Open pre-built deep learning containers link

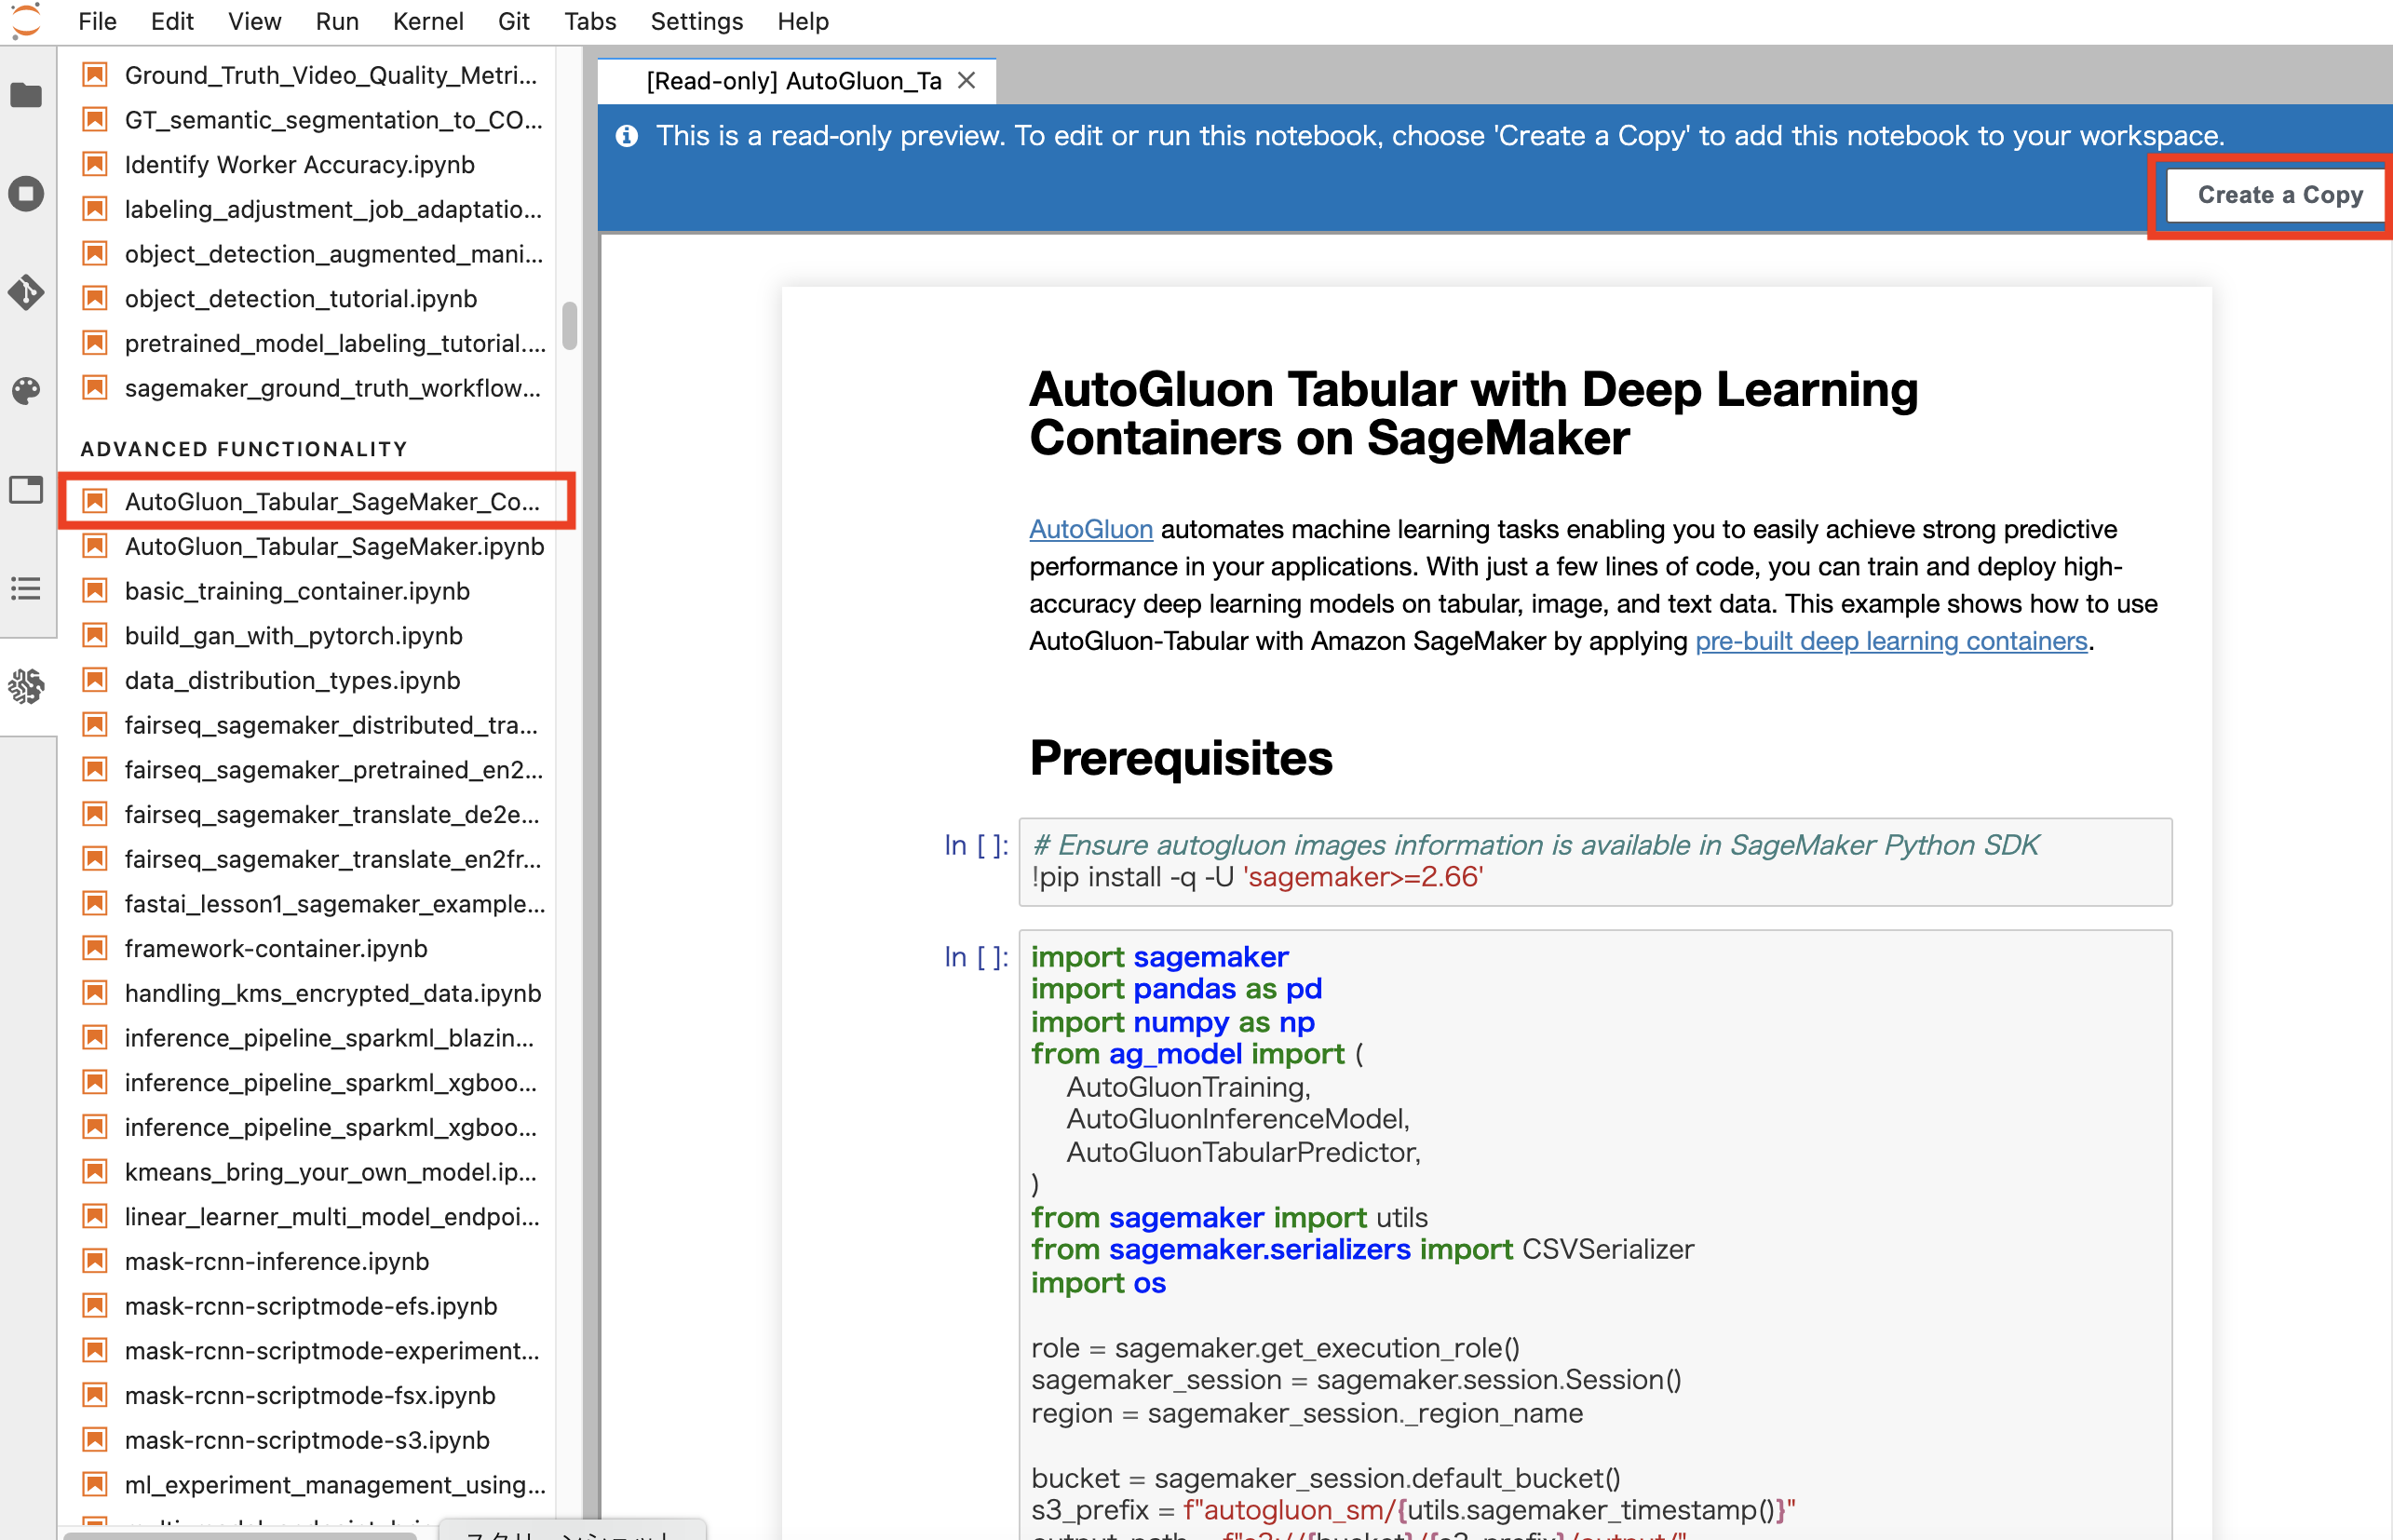click(1890, 641)
